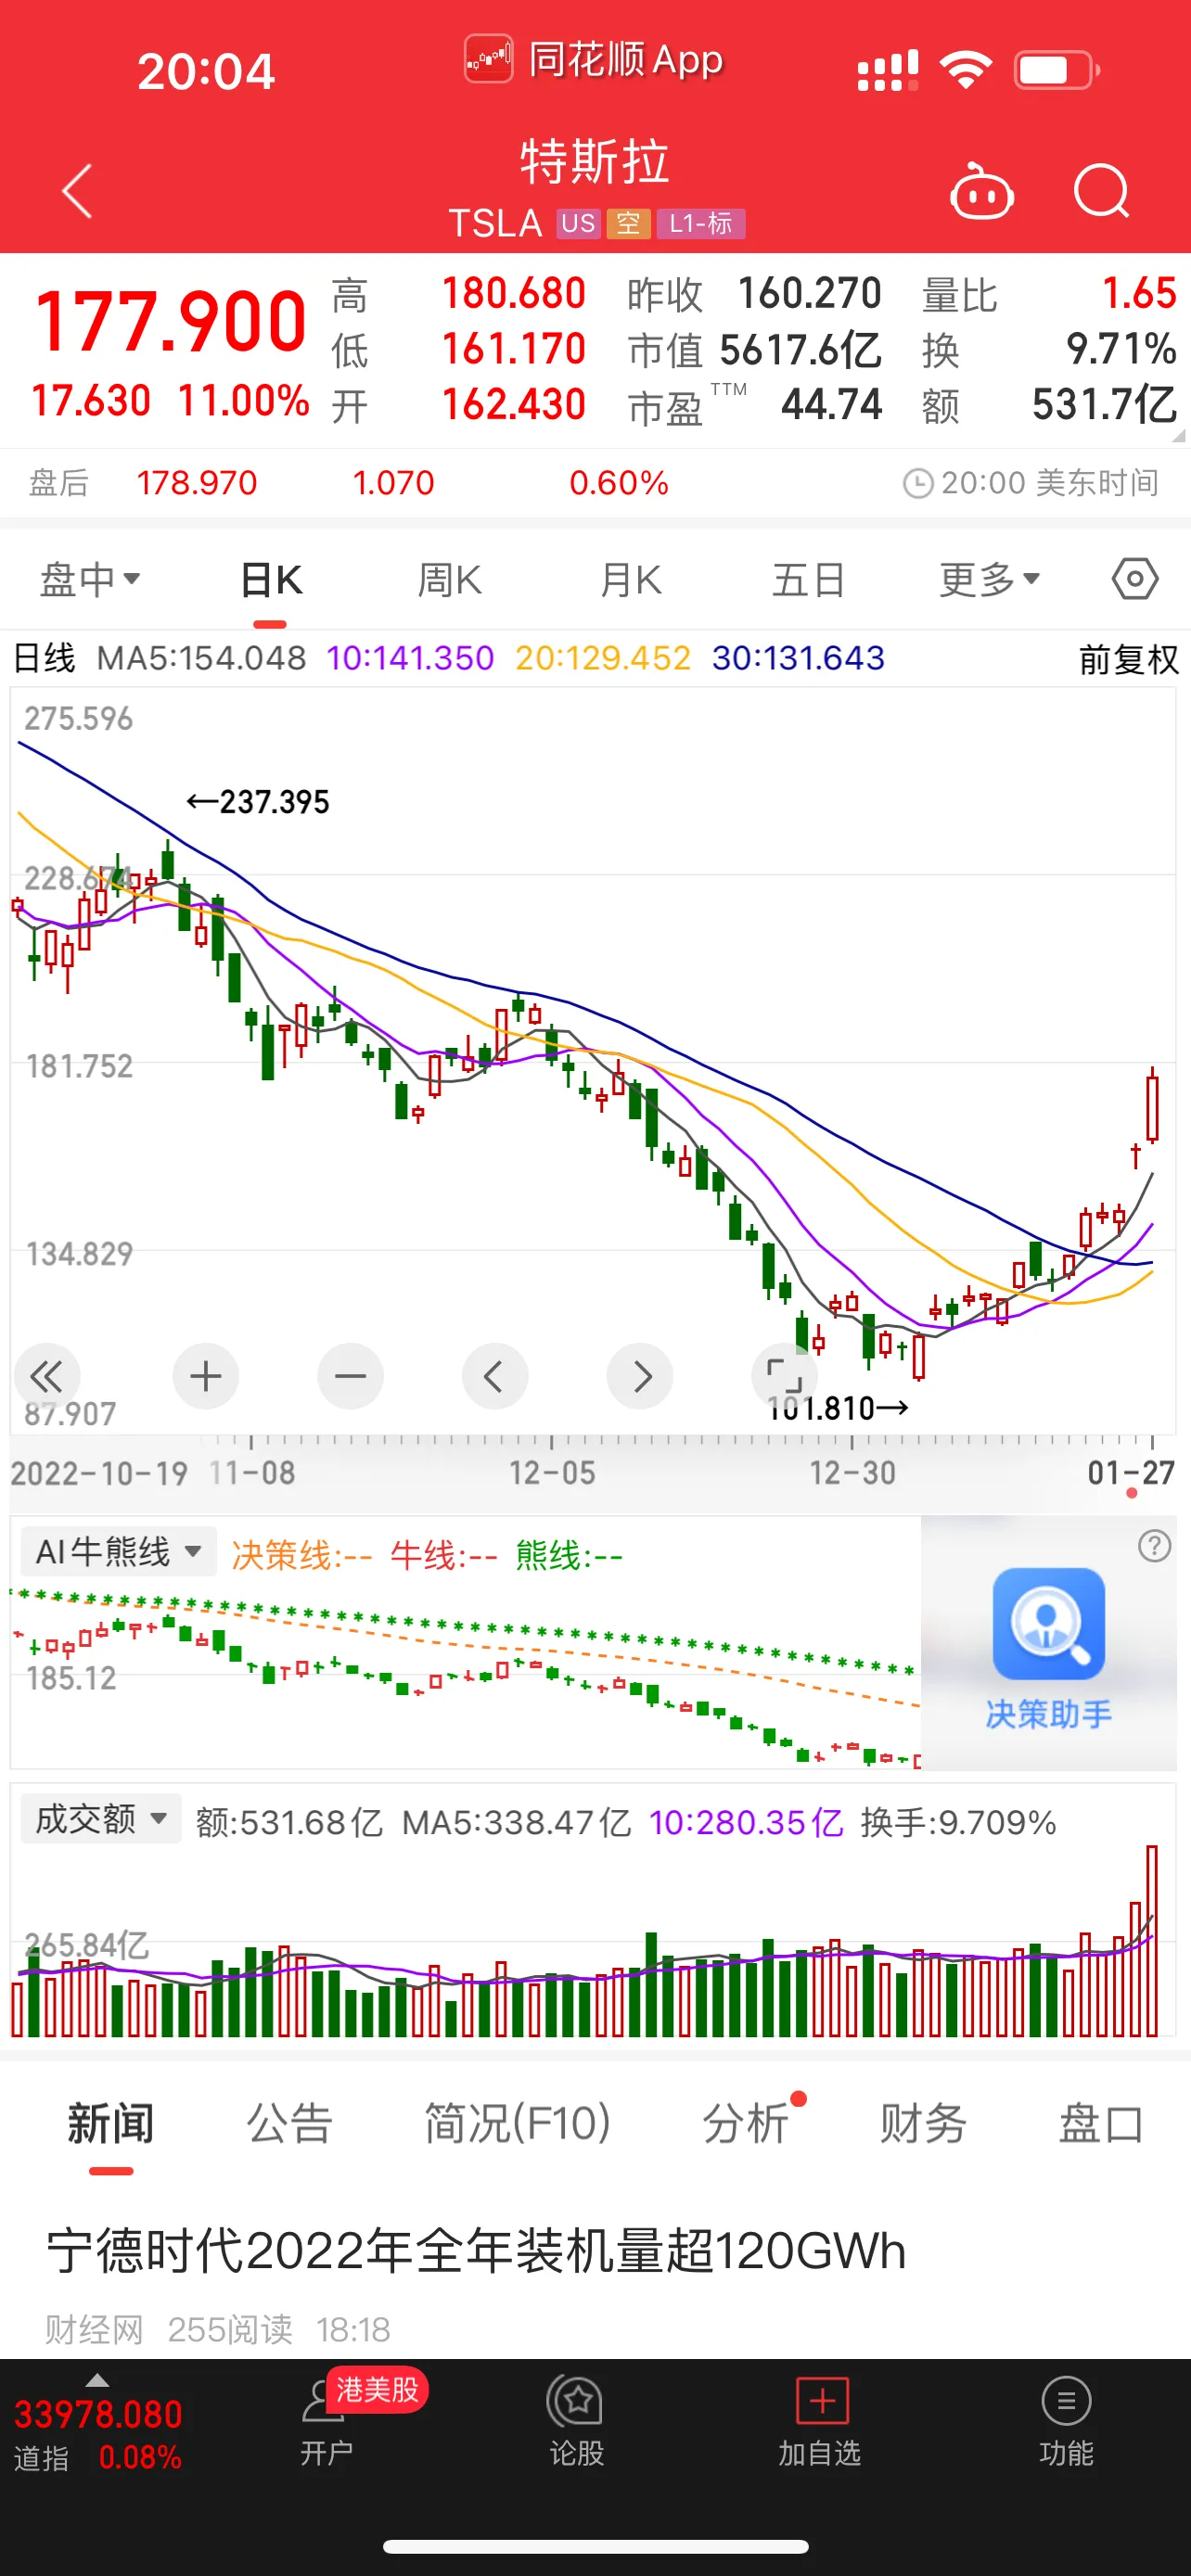The image size is (1191, 2576).
Task: Toggle the 前复权 price adjustment setting
Action: click(1128, 659)
